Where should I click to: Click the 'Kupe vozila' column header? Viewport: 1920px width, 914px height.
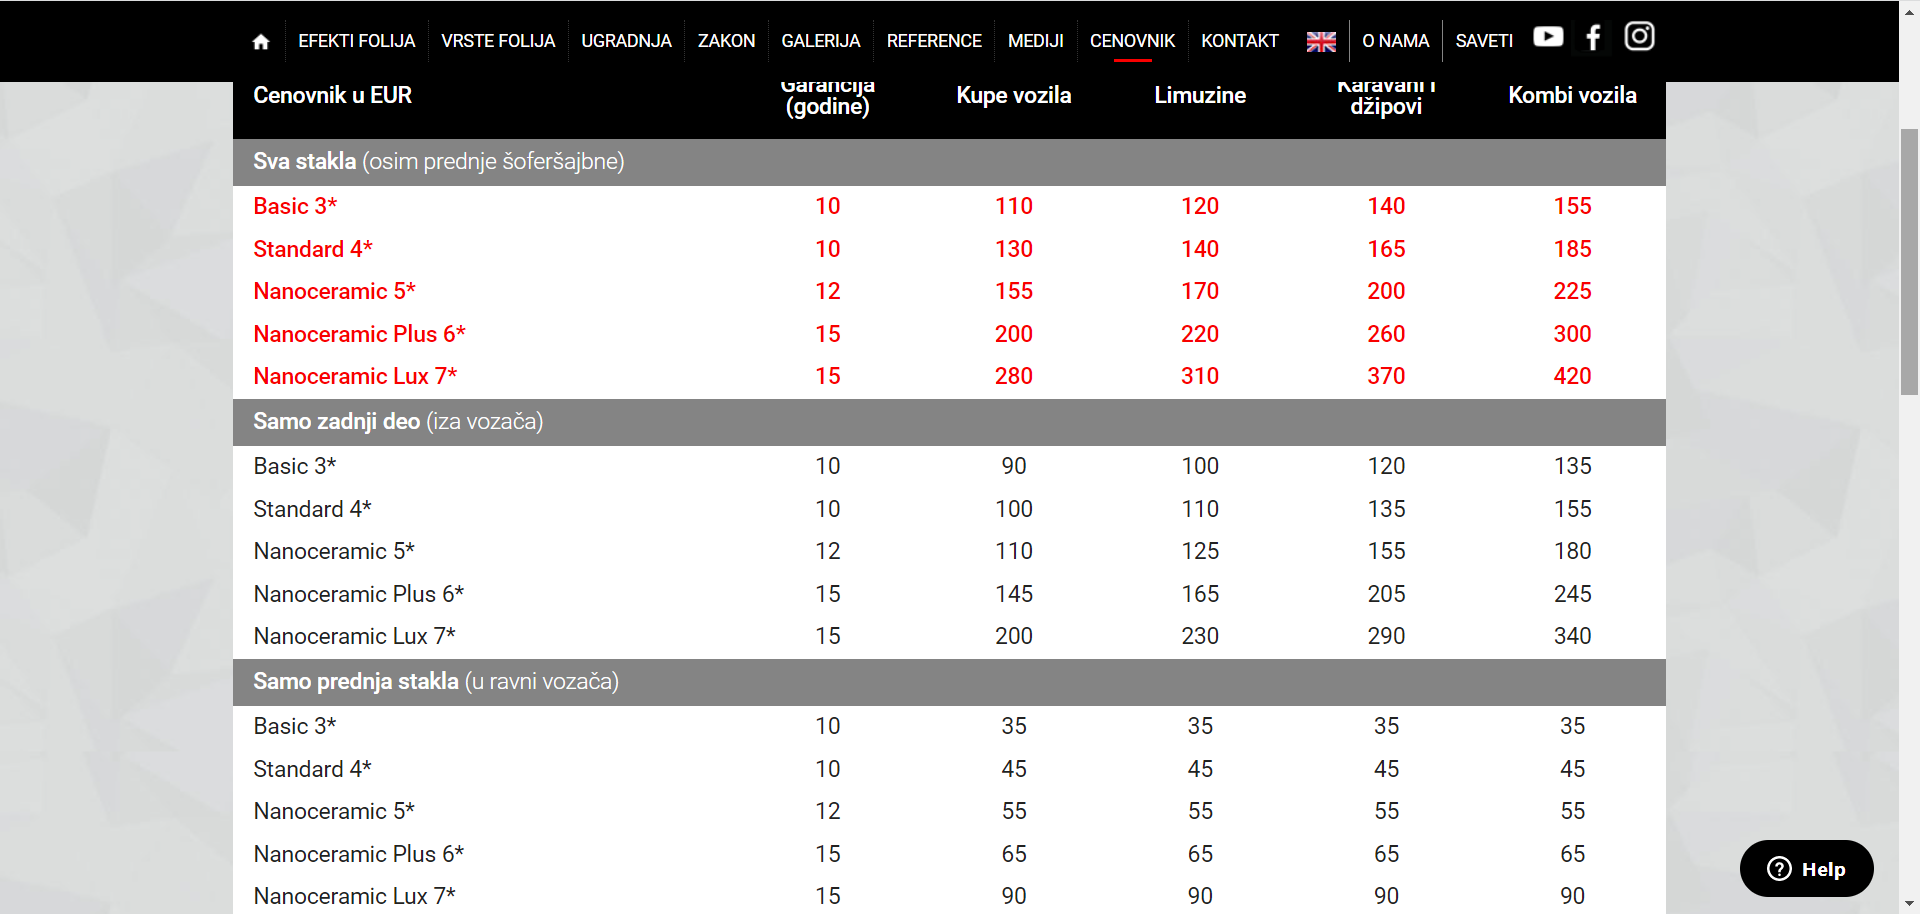1013,95
